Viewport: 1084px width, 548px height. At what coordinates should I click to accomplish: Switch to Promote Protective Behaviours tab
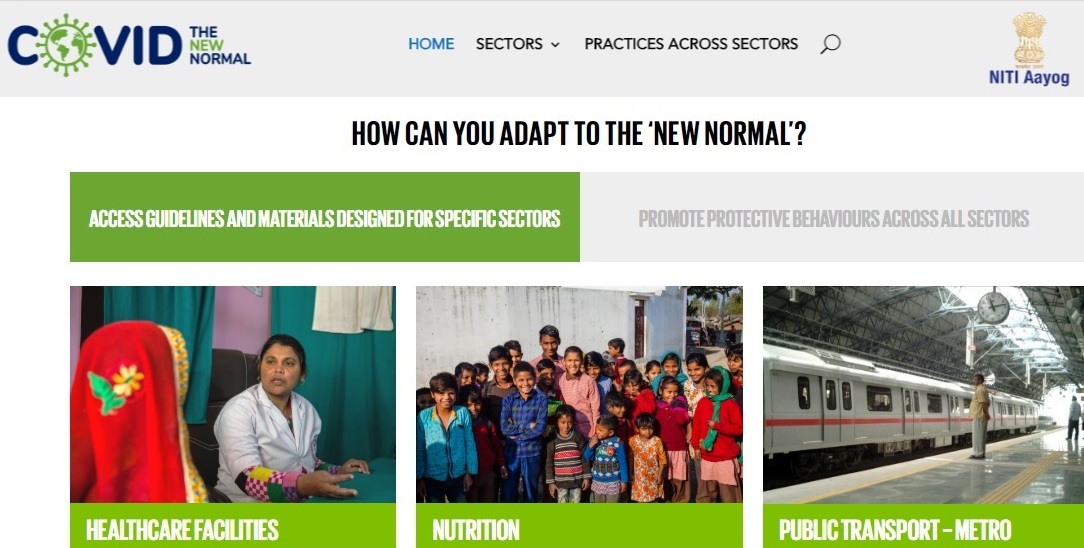pos(832,217)
